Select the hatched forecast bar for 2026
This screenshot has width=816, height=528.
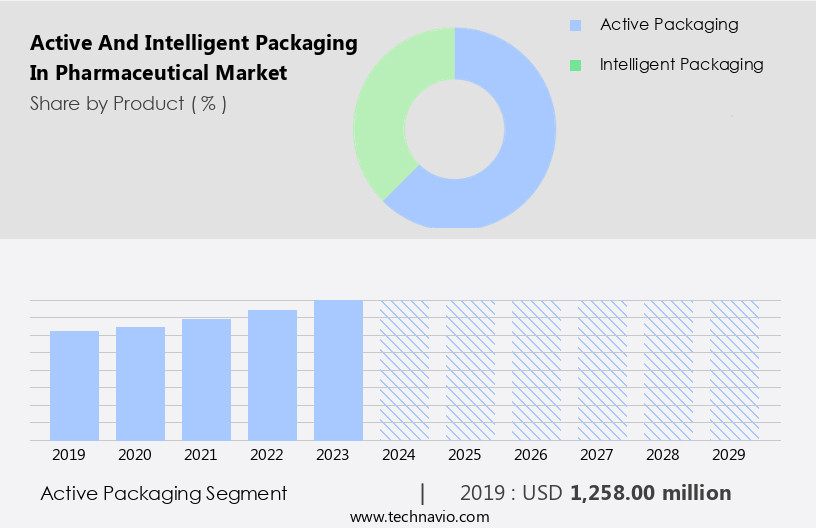point(537,370)
